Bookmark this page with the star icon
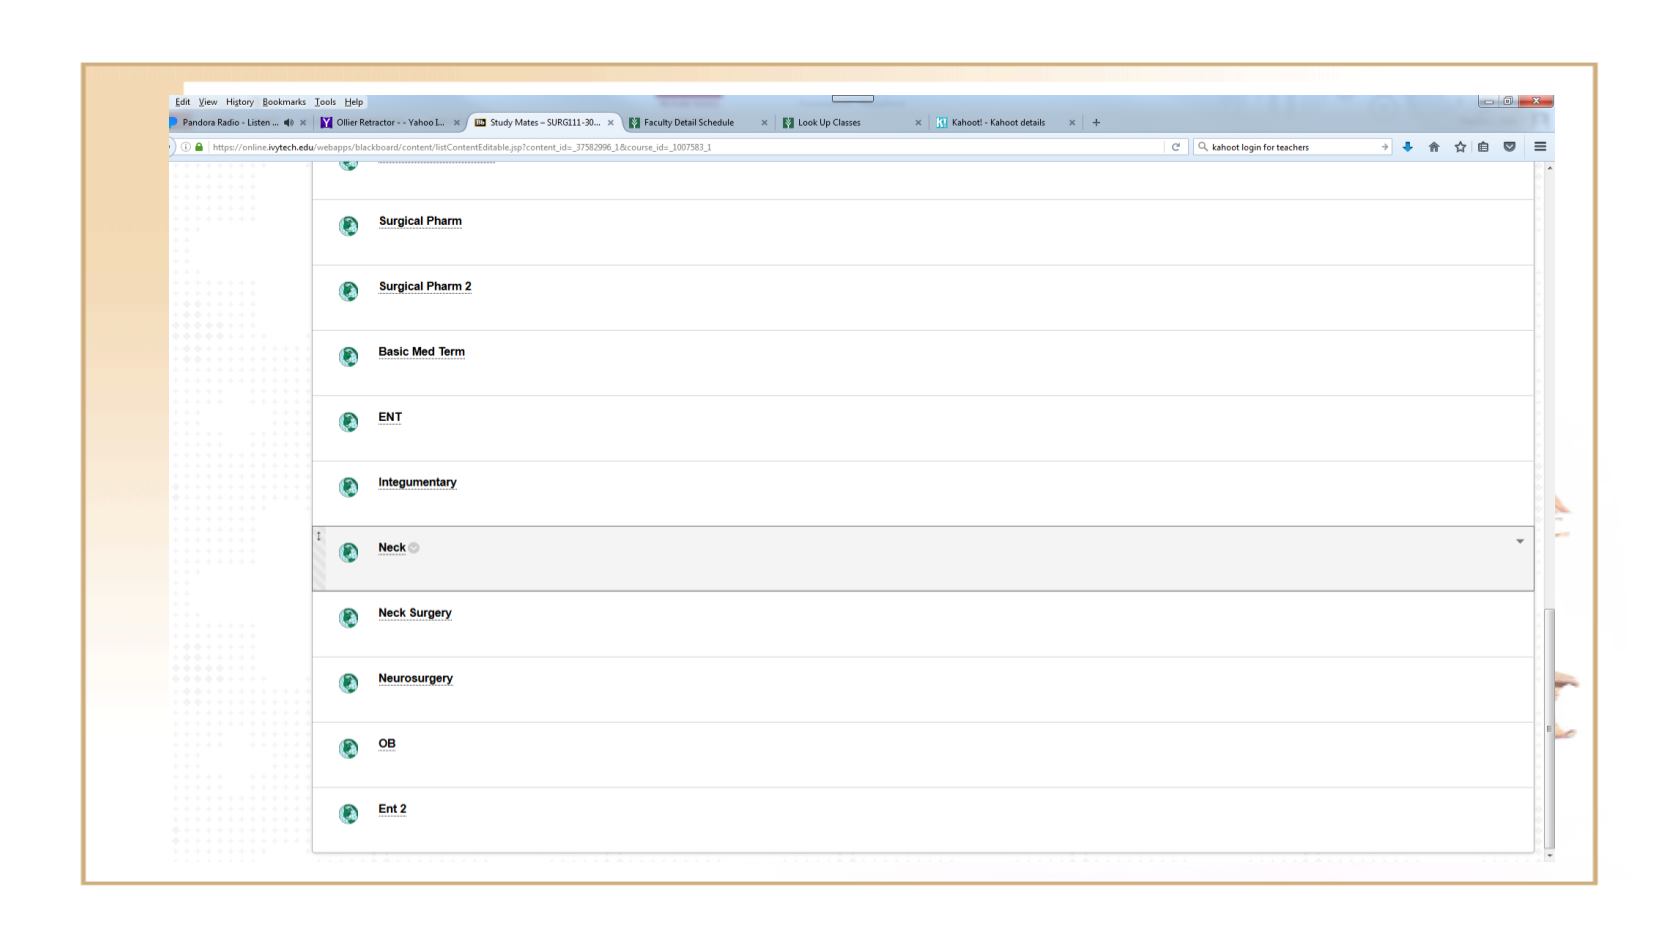 coord(1460,147)
